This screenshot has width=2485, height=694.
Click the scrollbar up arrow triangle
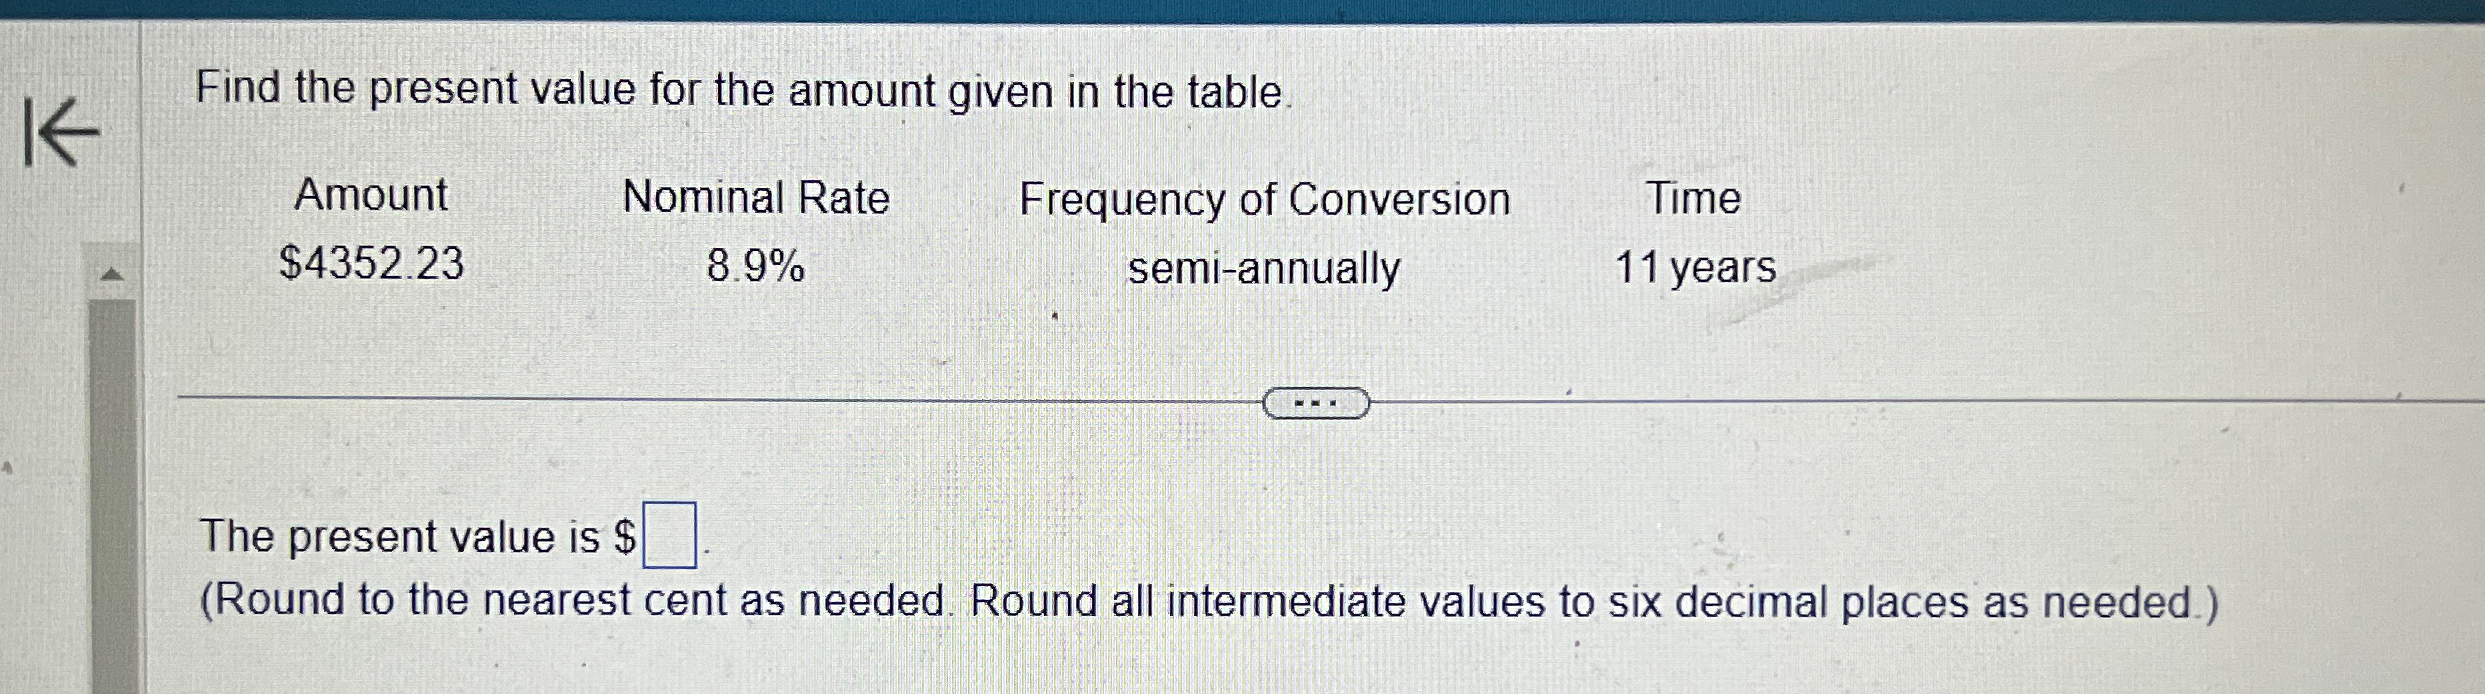pos(113,272)
